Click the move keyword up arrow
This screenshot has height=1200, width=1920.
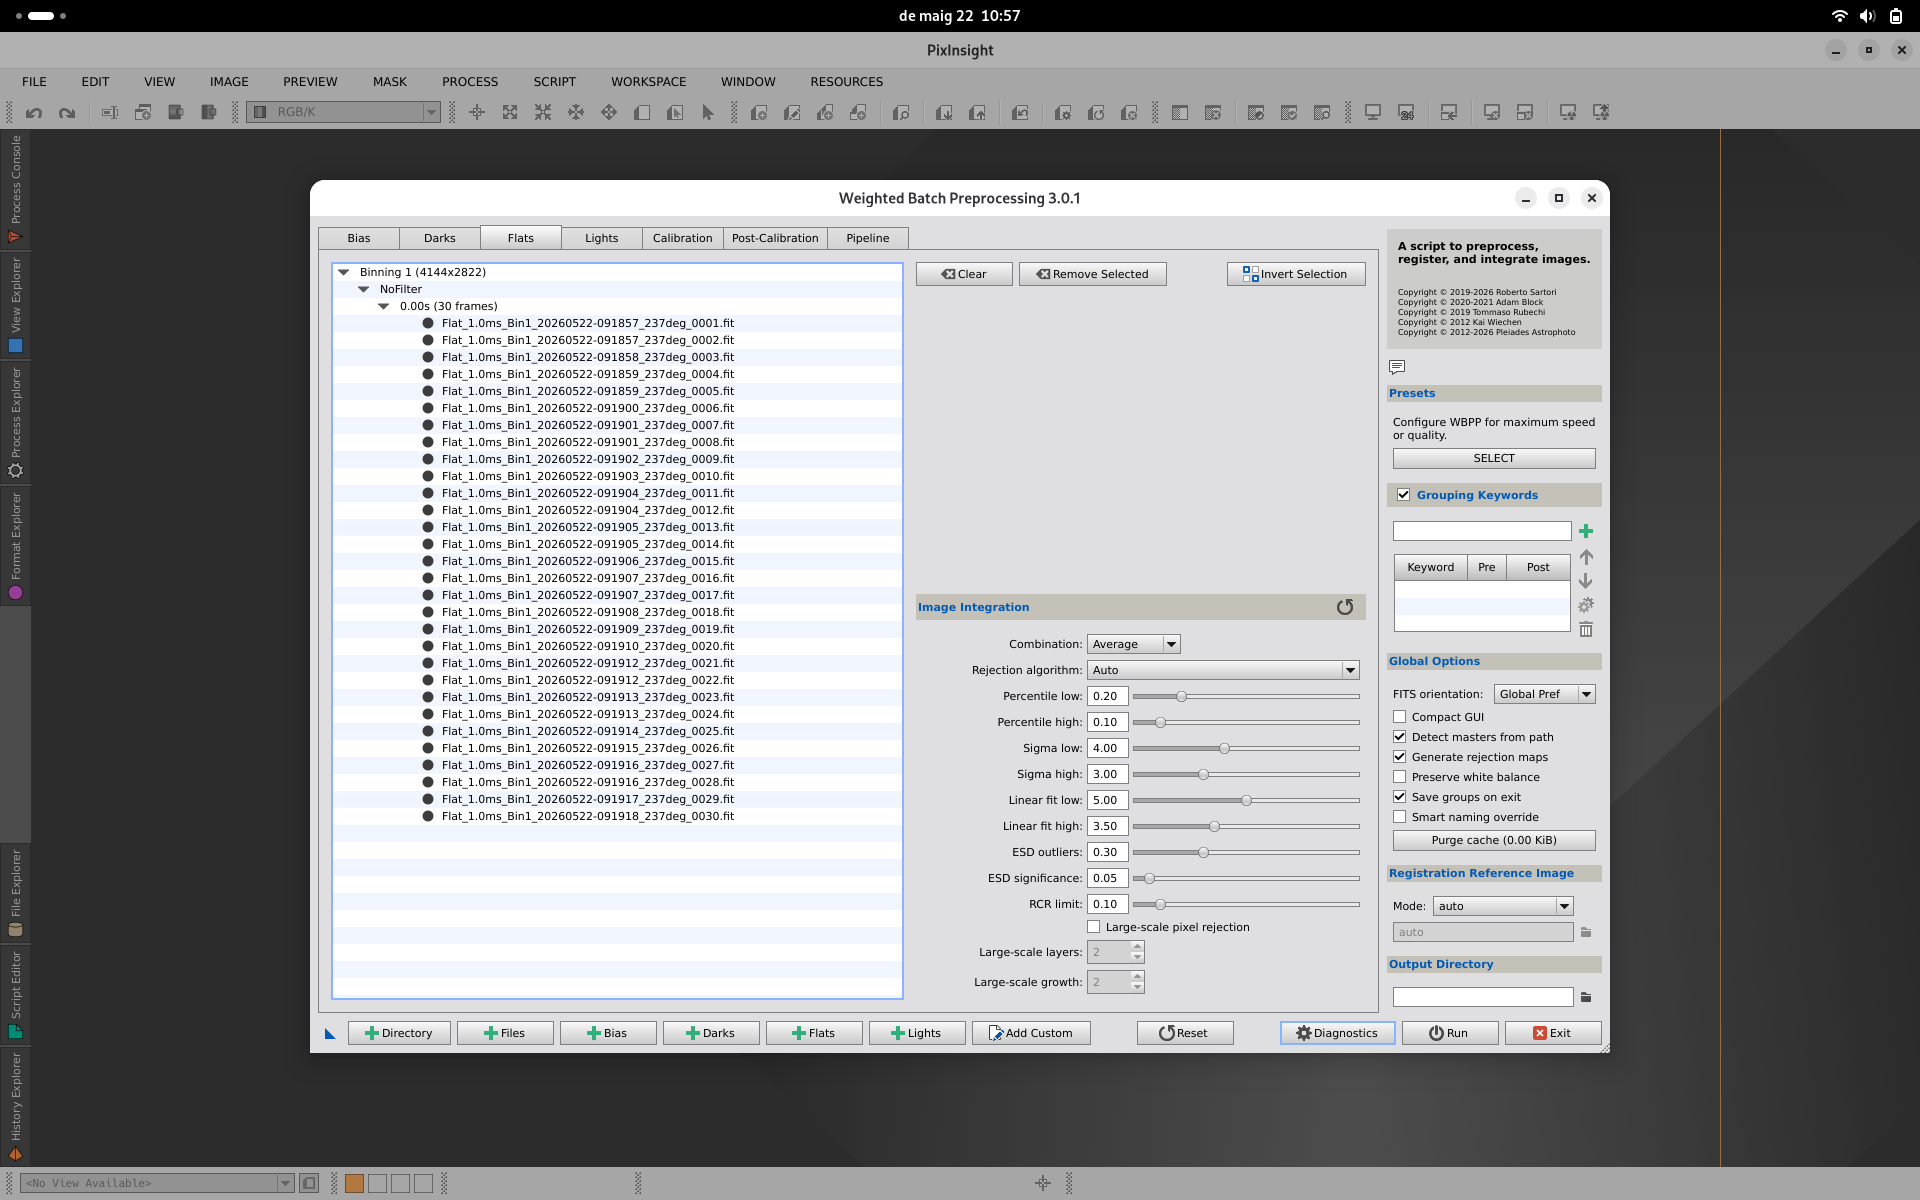1586,557
